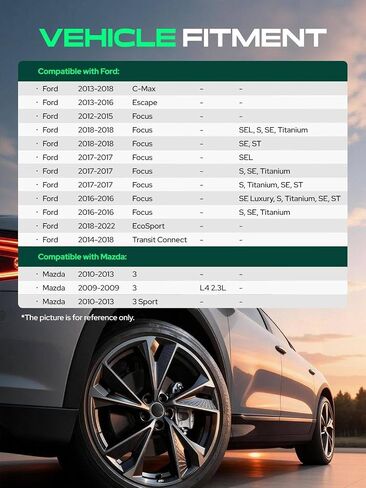Viewport: 366px width, 488px height.
Task: Click the standalone 'SEL' trim cell
Action: pyautogui.click(x=246, y=157)
